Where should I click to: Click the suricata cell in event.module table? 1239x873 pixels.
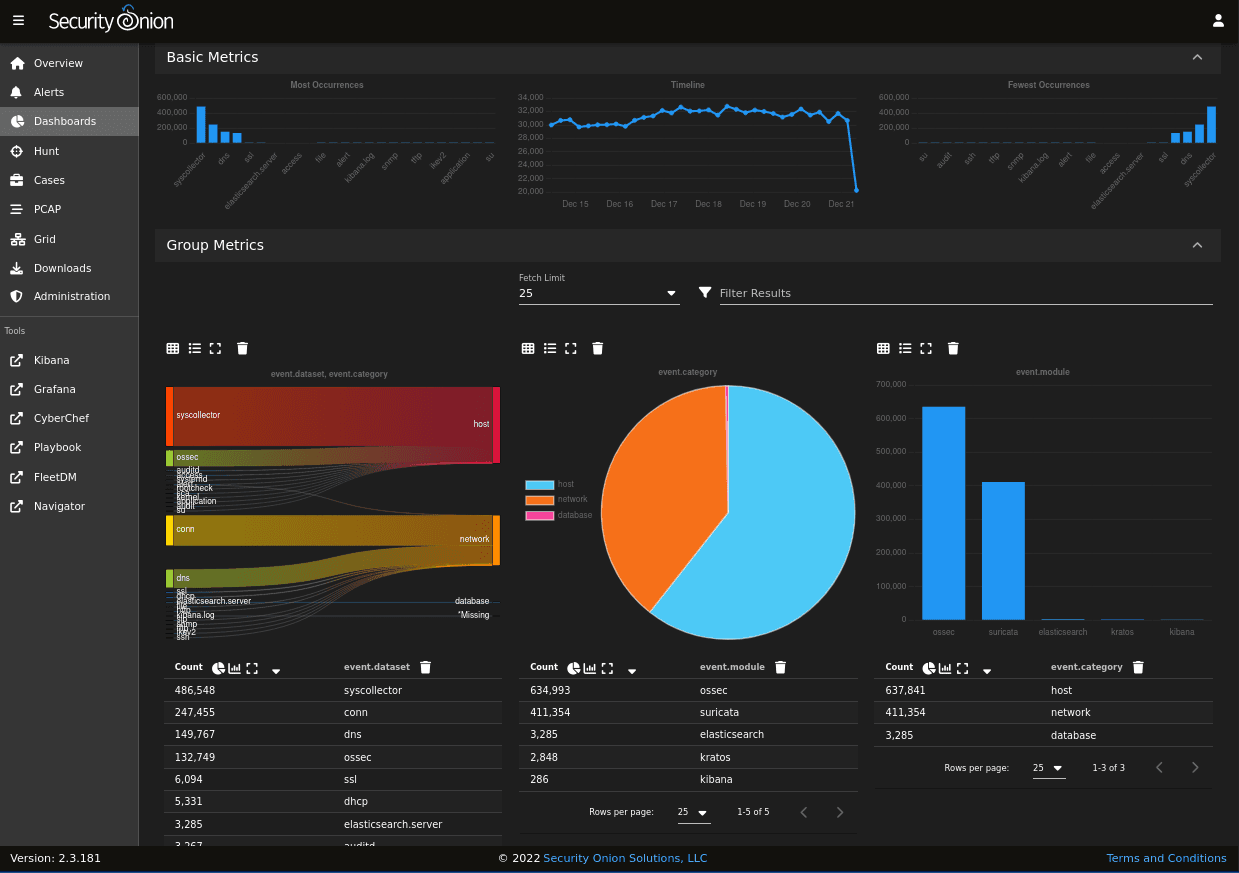tap(719, 712)
